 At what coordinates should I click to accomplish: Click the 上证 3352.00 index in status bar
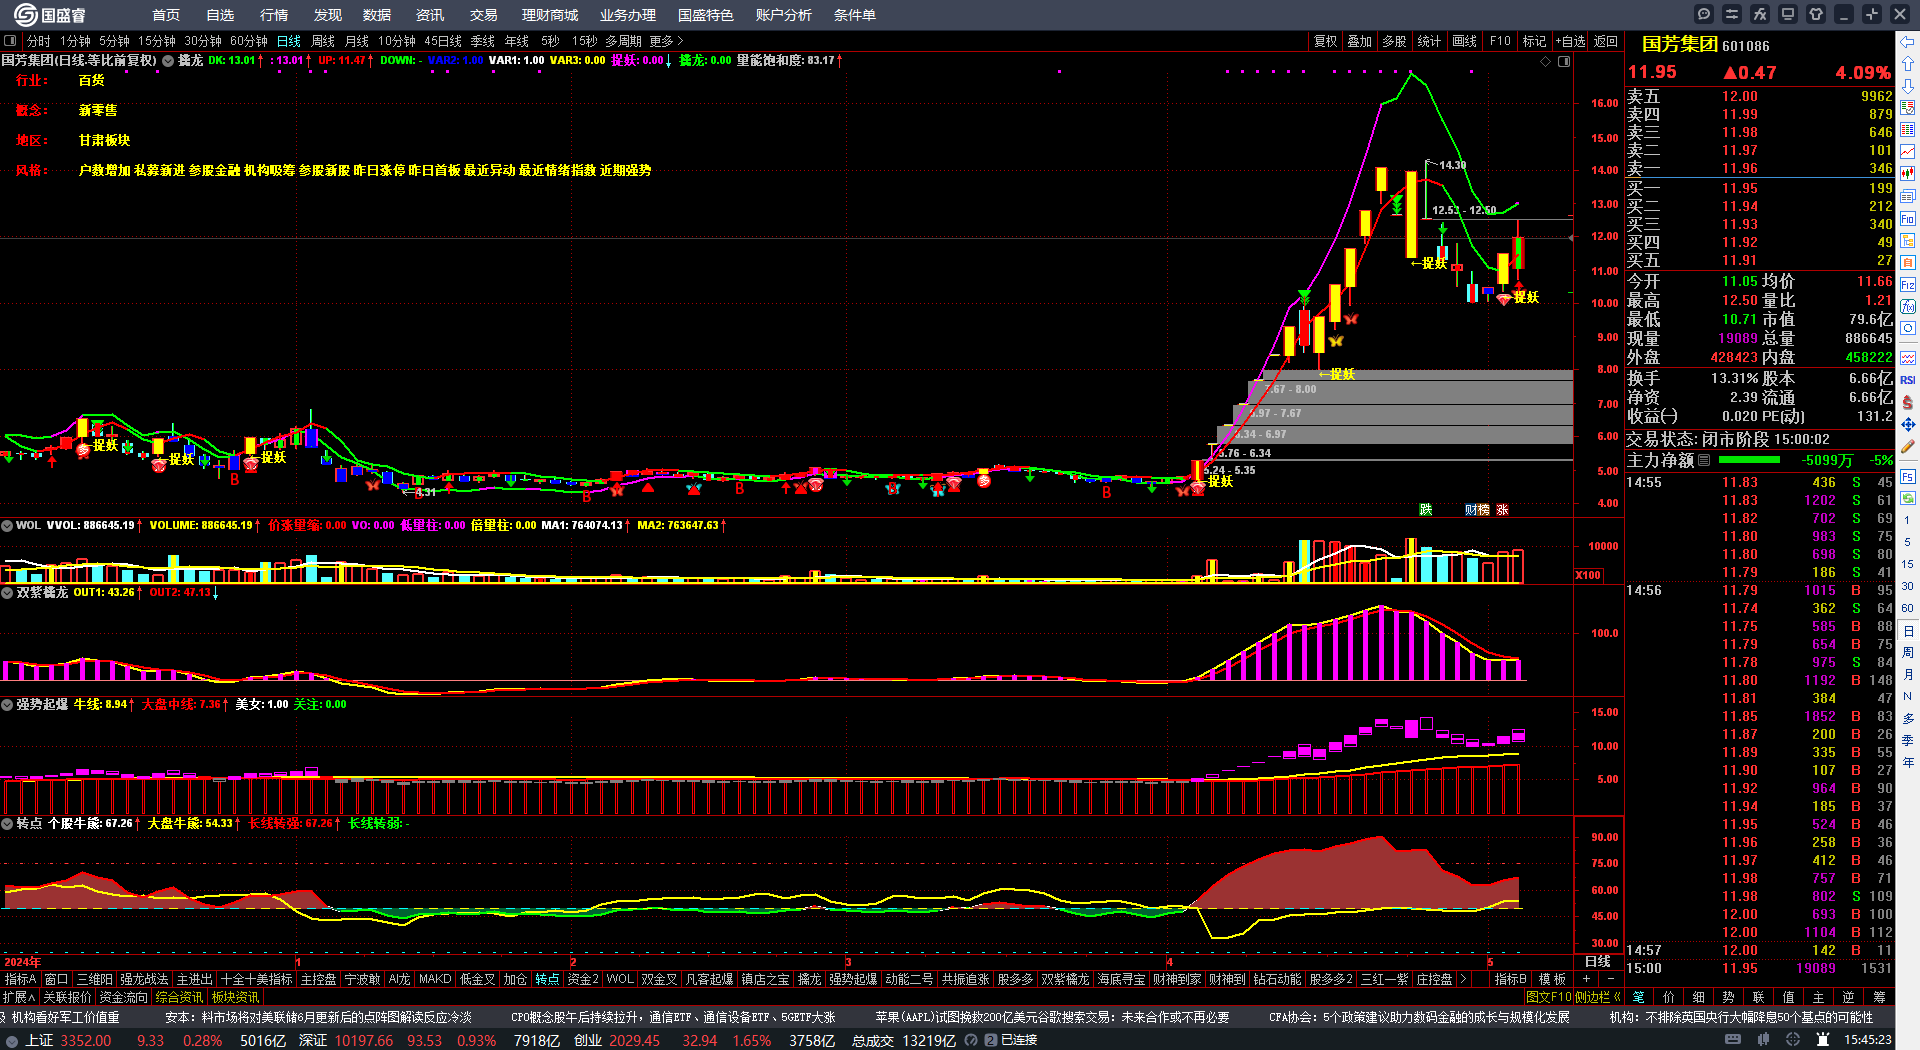[68, 1040]
